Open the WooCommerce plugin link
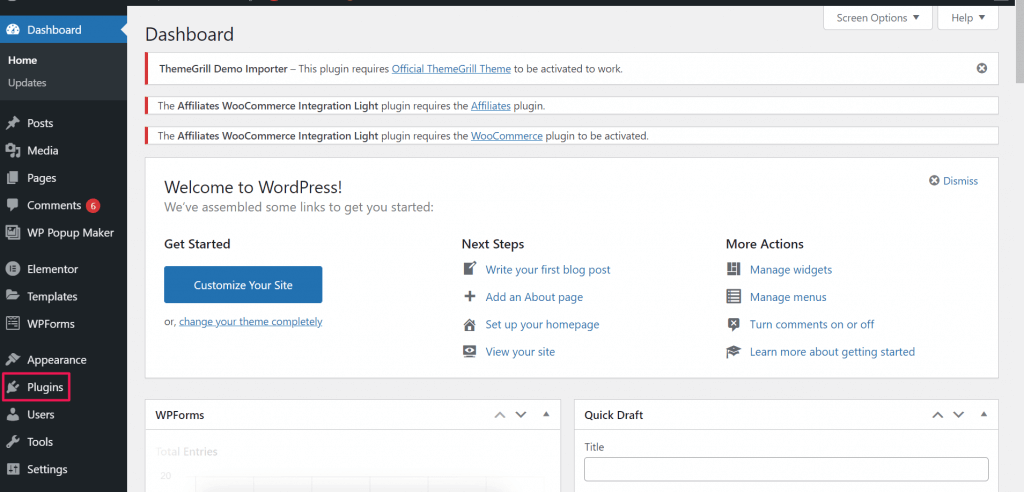This screenshot has width=1024, height=492. 507,136
